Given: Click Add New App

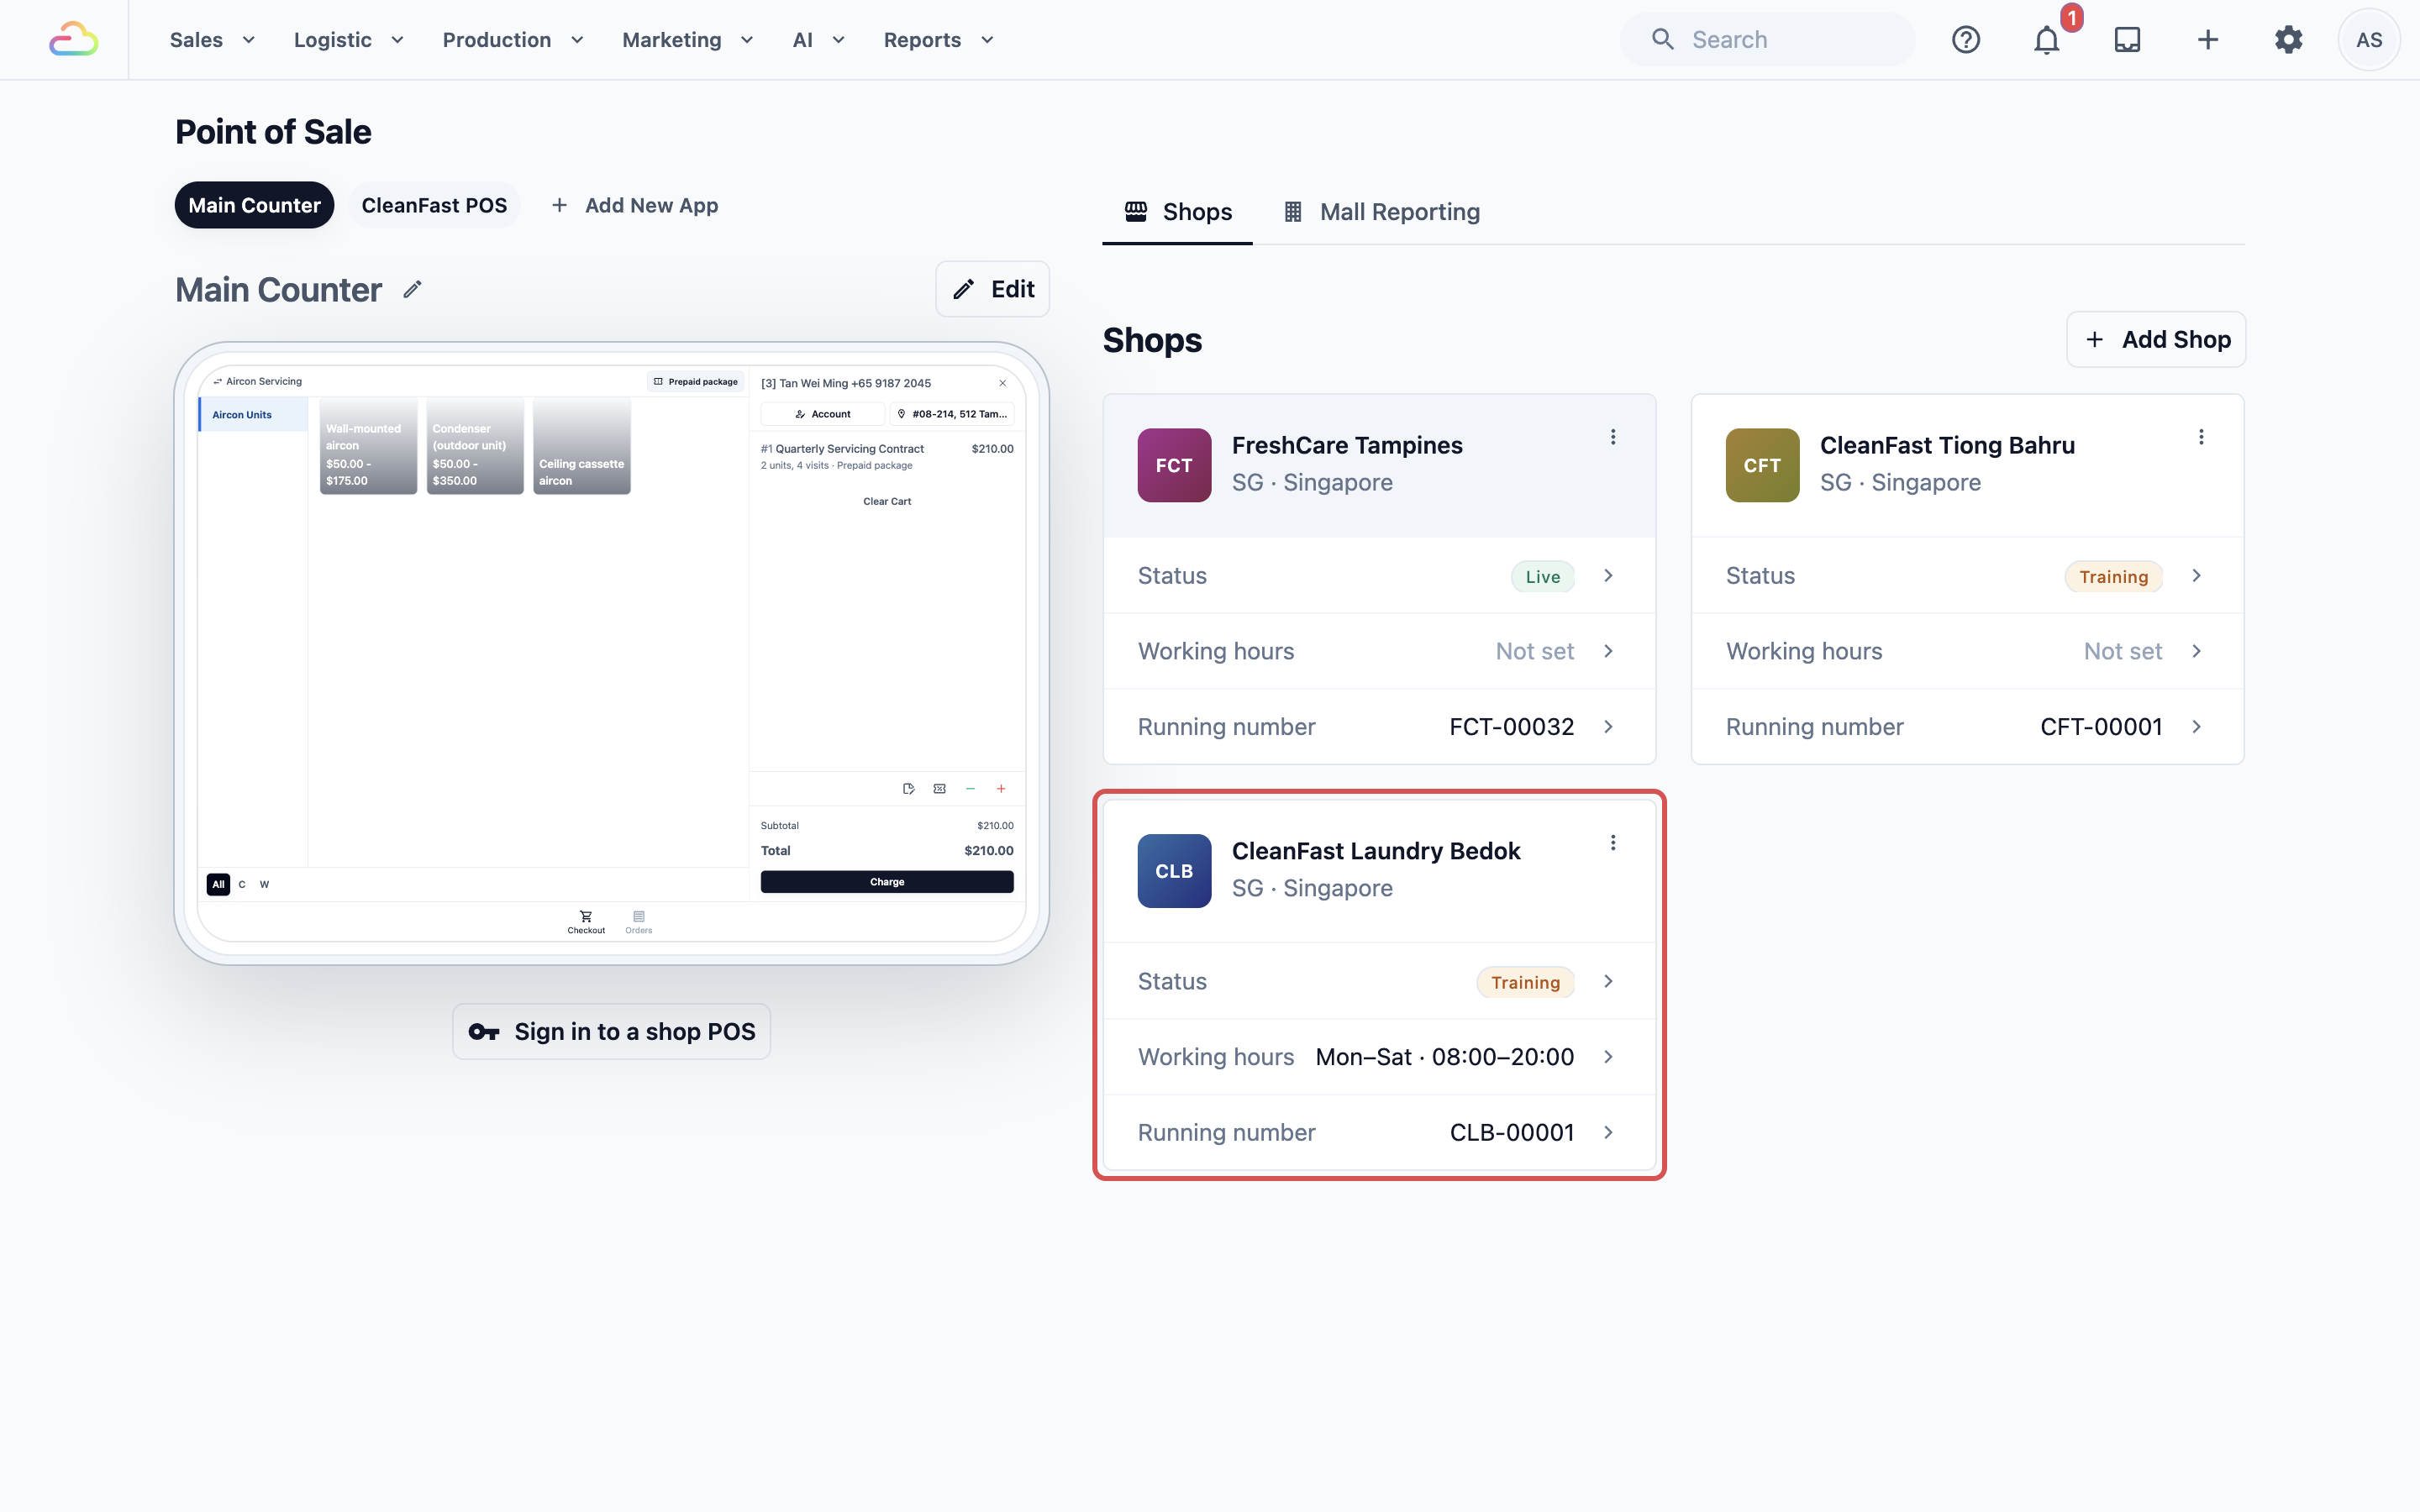Looking at the screenshot, I should click(x=634, y=205).
